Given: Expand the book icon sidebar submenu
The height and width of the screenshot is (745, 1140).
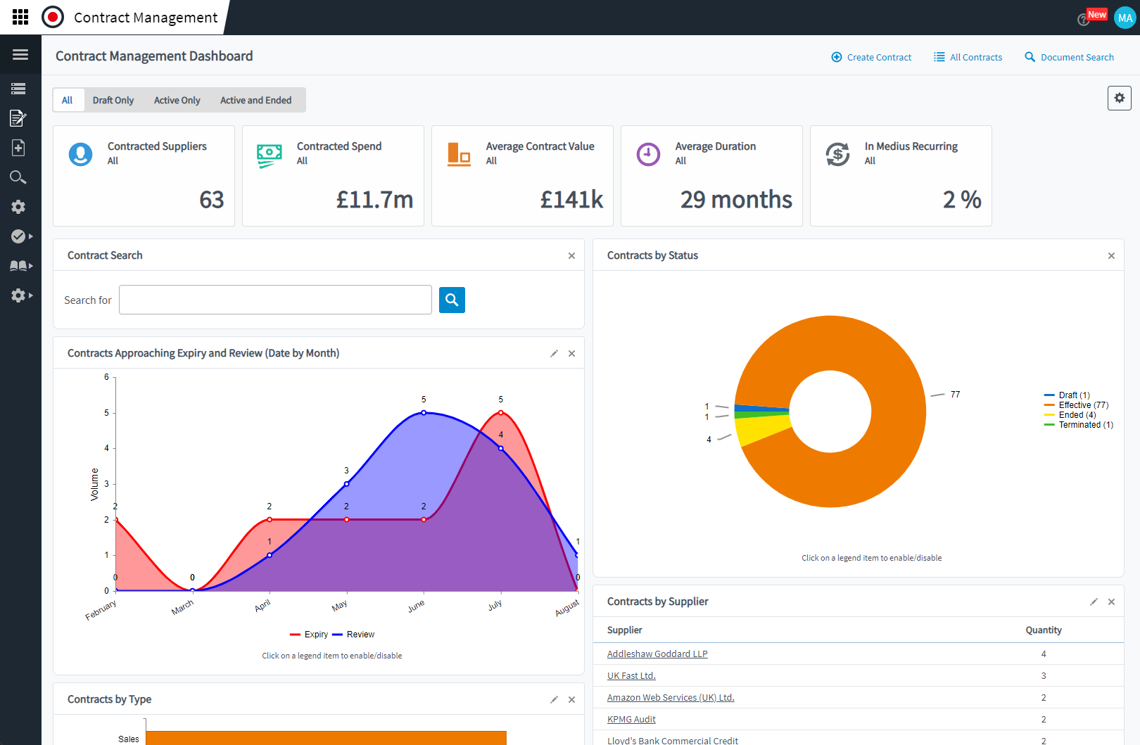Looking at the screenshot, I should 20,266.
